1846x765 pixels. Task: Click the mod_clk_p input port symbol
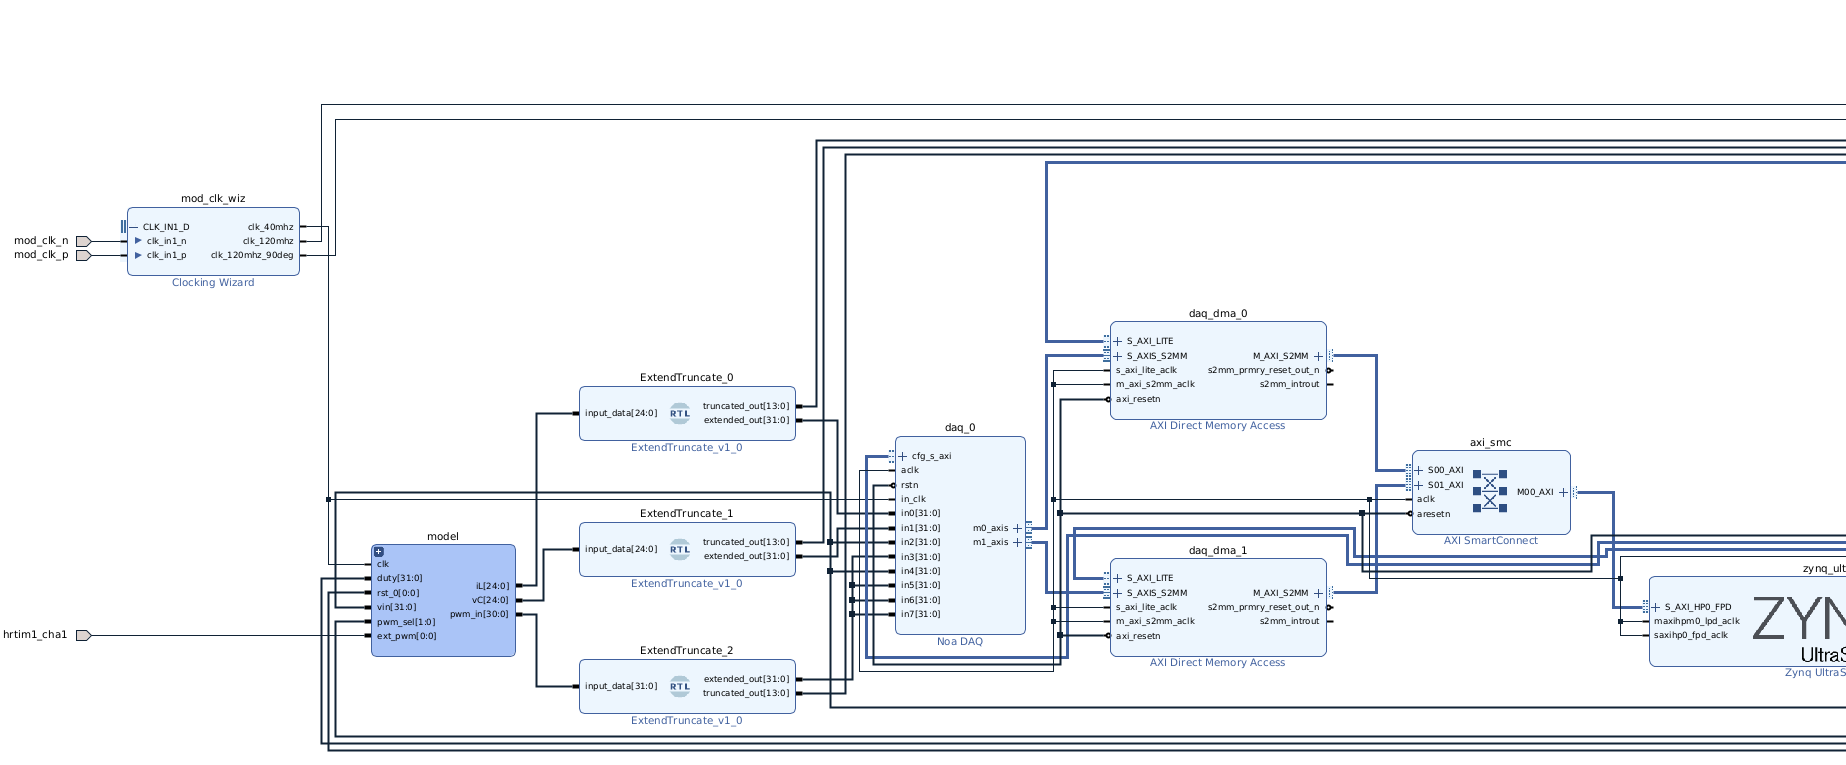(x=83, y=255)
